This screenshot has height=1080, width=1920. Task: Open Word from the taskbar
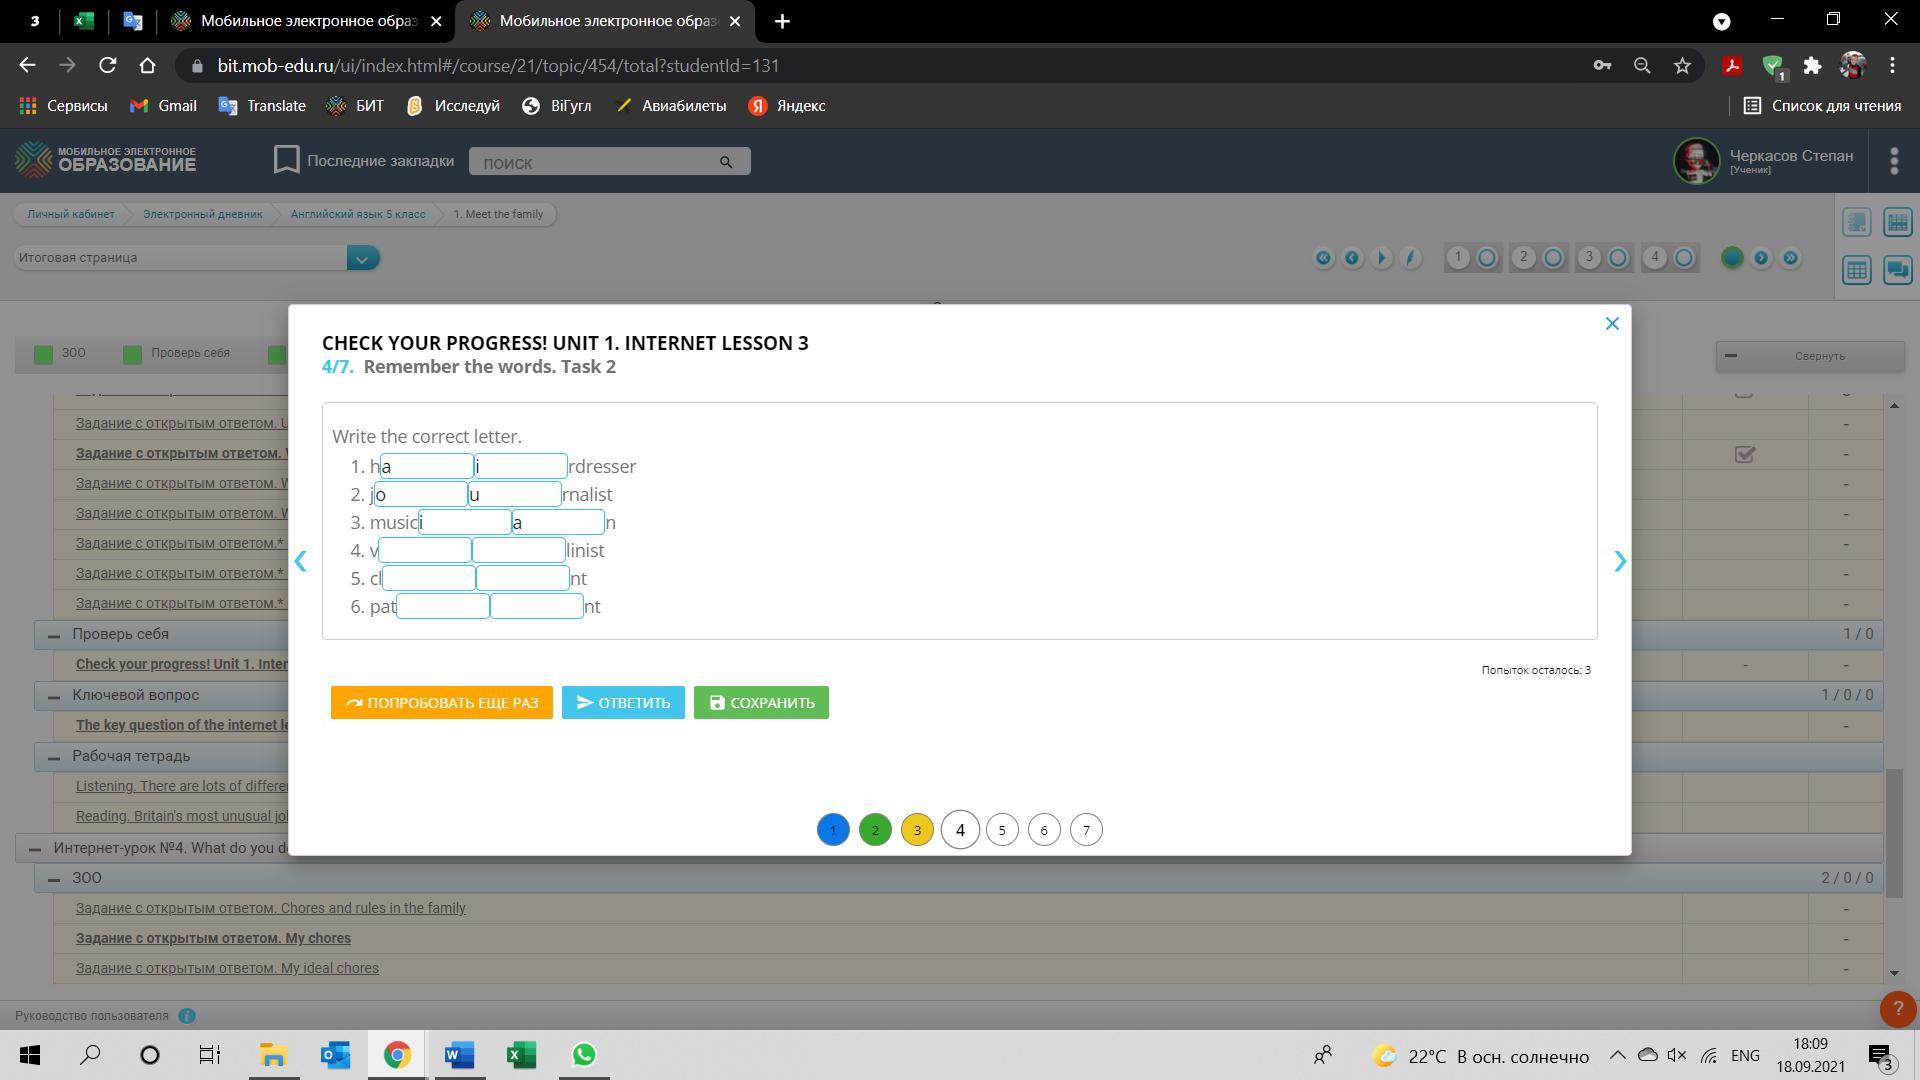click(x=459, y=1055)
